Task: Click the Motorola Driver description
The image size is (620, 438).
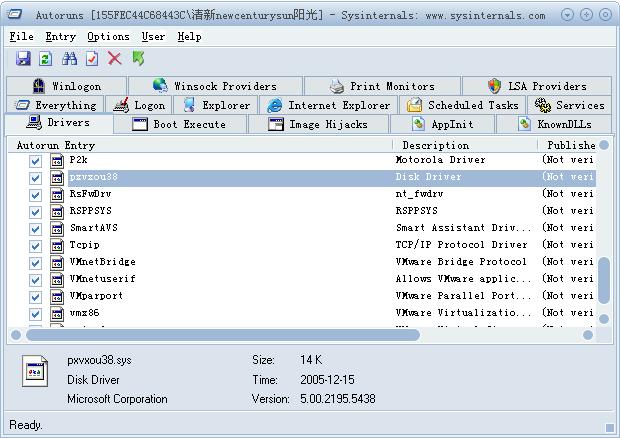Action: pos(440,160)
